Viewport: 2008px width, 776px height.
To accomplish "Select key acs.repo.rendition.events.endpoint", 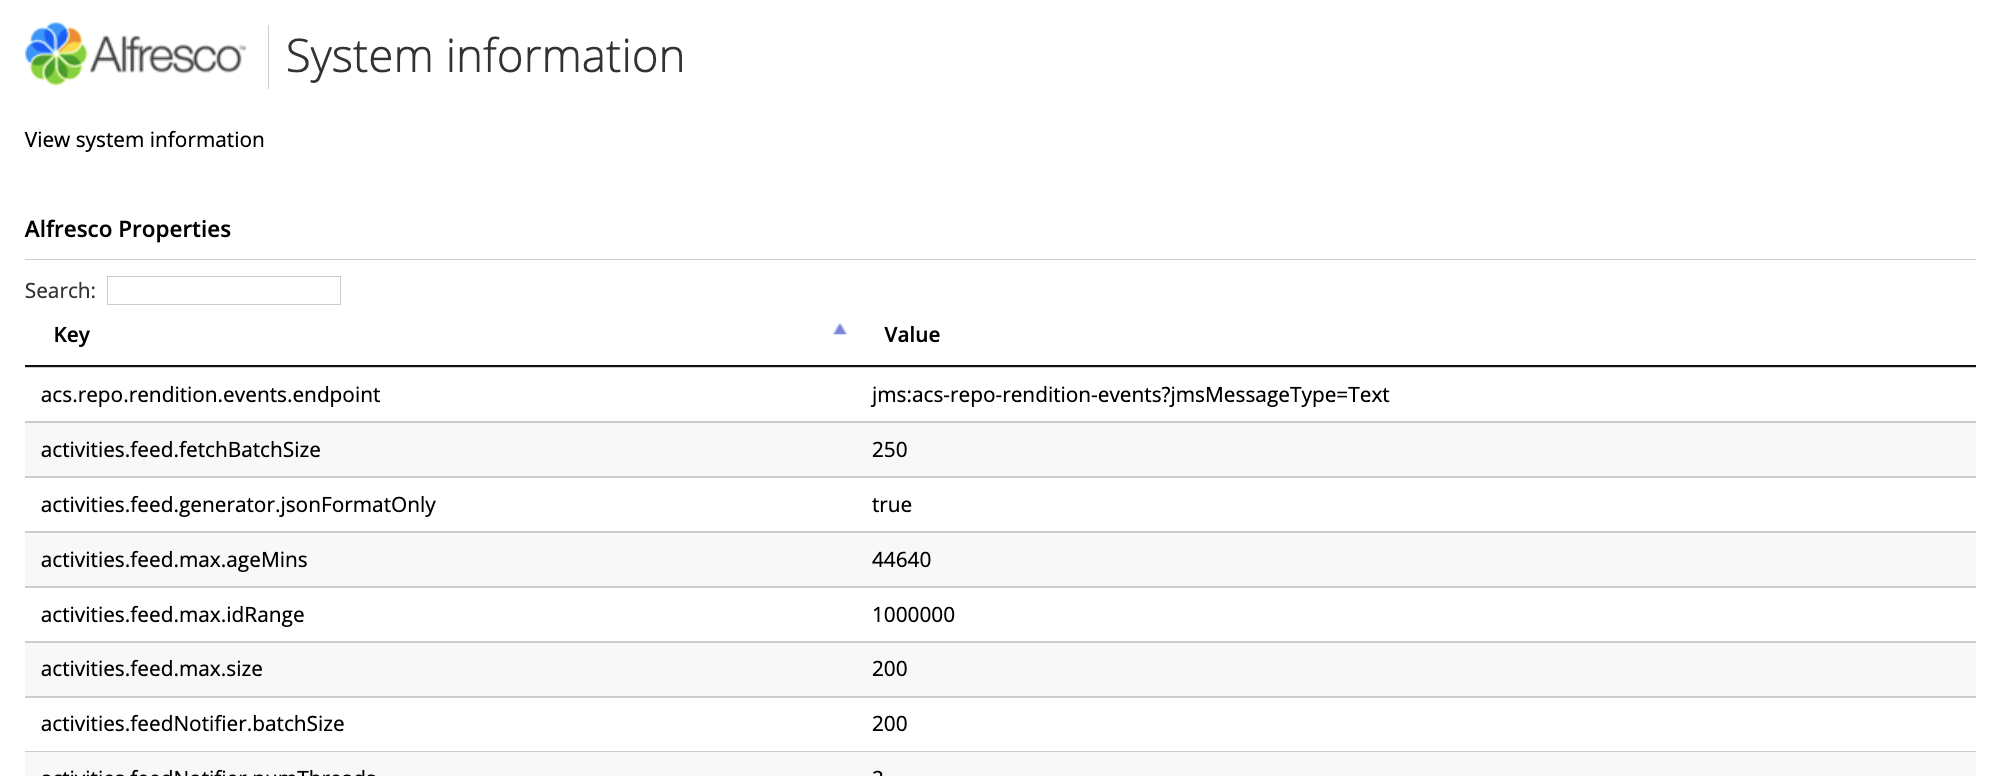I will tap(210, 395).
